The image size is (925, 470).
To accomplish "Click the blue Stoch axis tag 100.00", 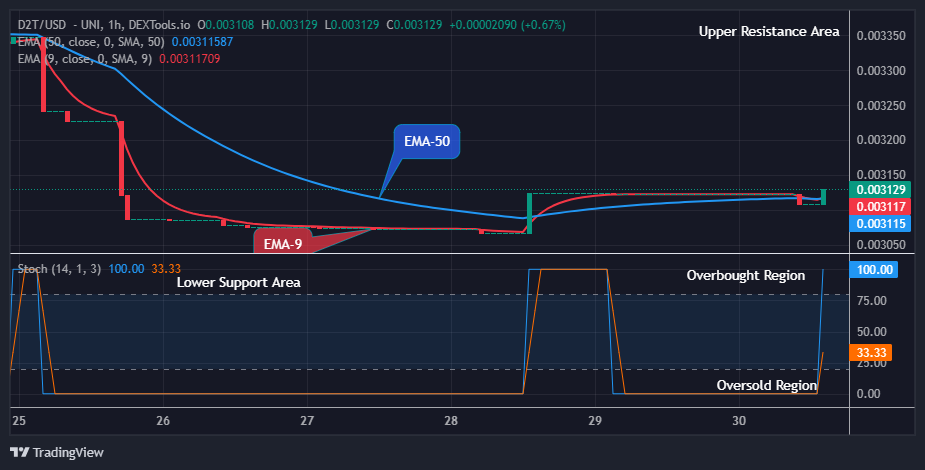I will pyautogui.click(x=874, y=269).
